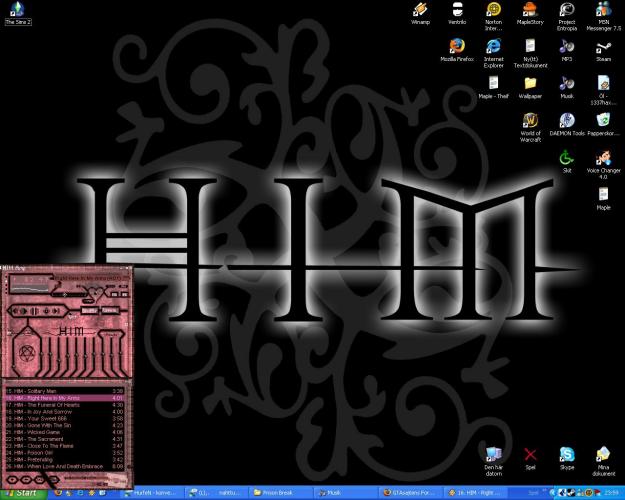This screenshot has height=500, width=625.
Task: Open the Voice Changer 4.0 icon
Action: [x=603, y=159]
